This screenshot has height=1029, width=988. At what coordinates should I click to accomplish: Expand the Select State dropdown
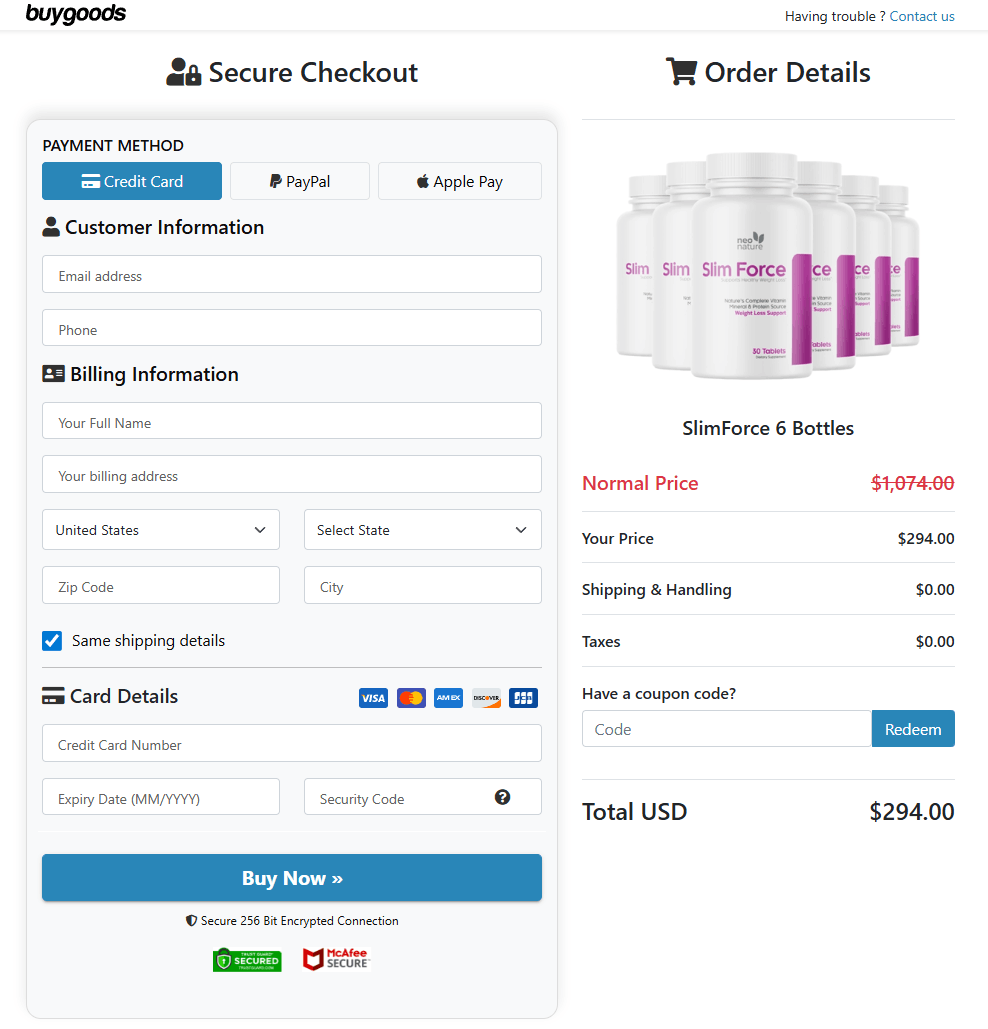tap(422, 529)
